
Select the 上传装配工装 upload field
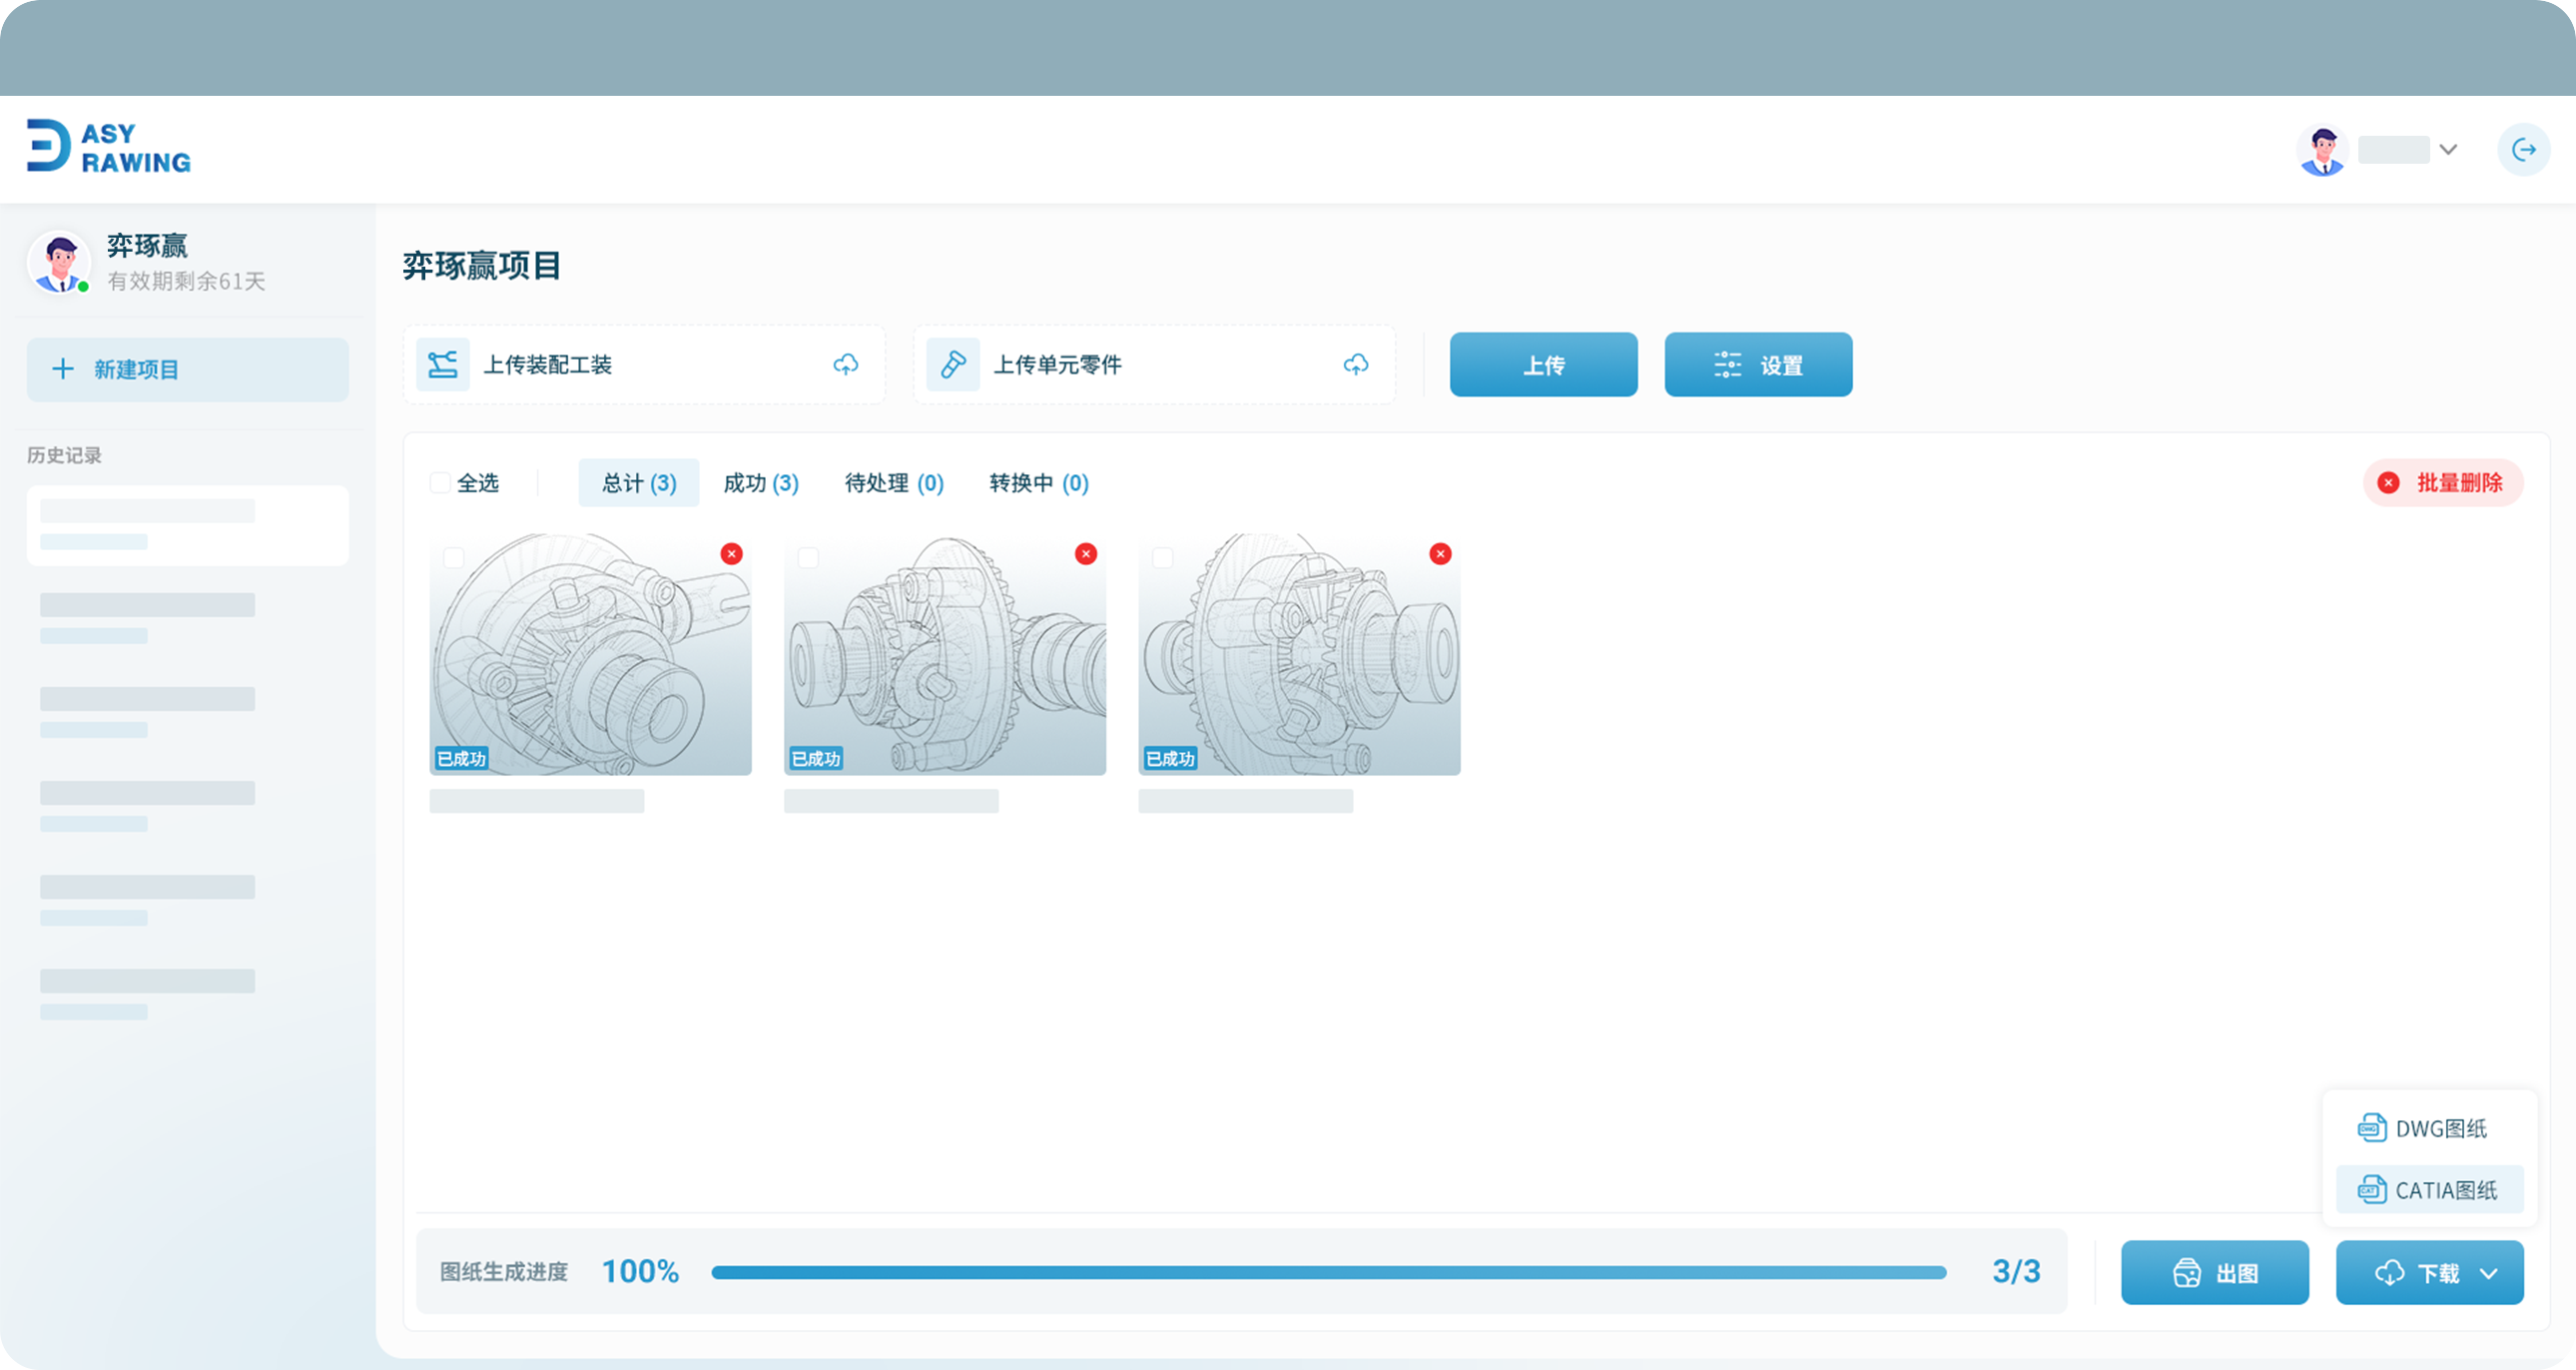[x=645, y=364]
